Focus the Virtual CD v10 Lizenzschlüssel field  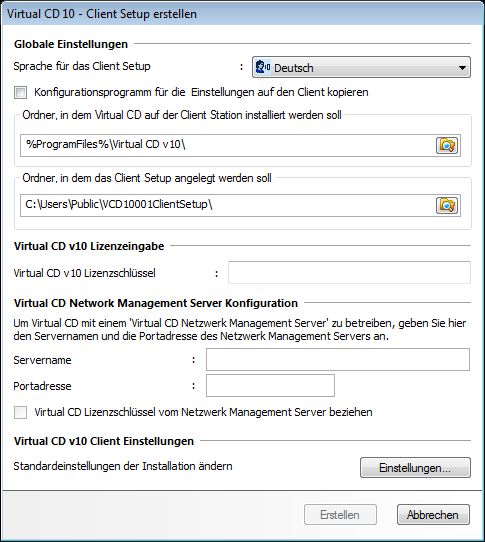(349, 272)
